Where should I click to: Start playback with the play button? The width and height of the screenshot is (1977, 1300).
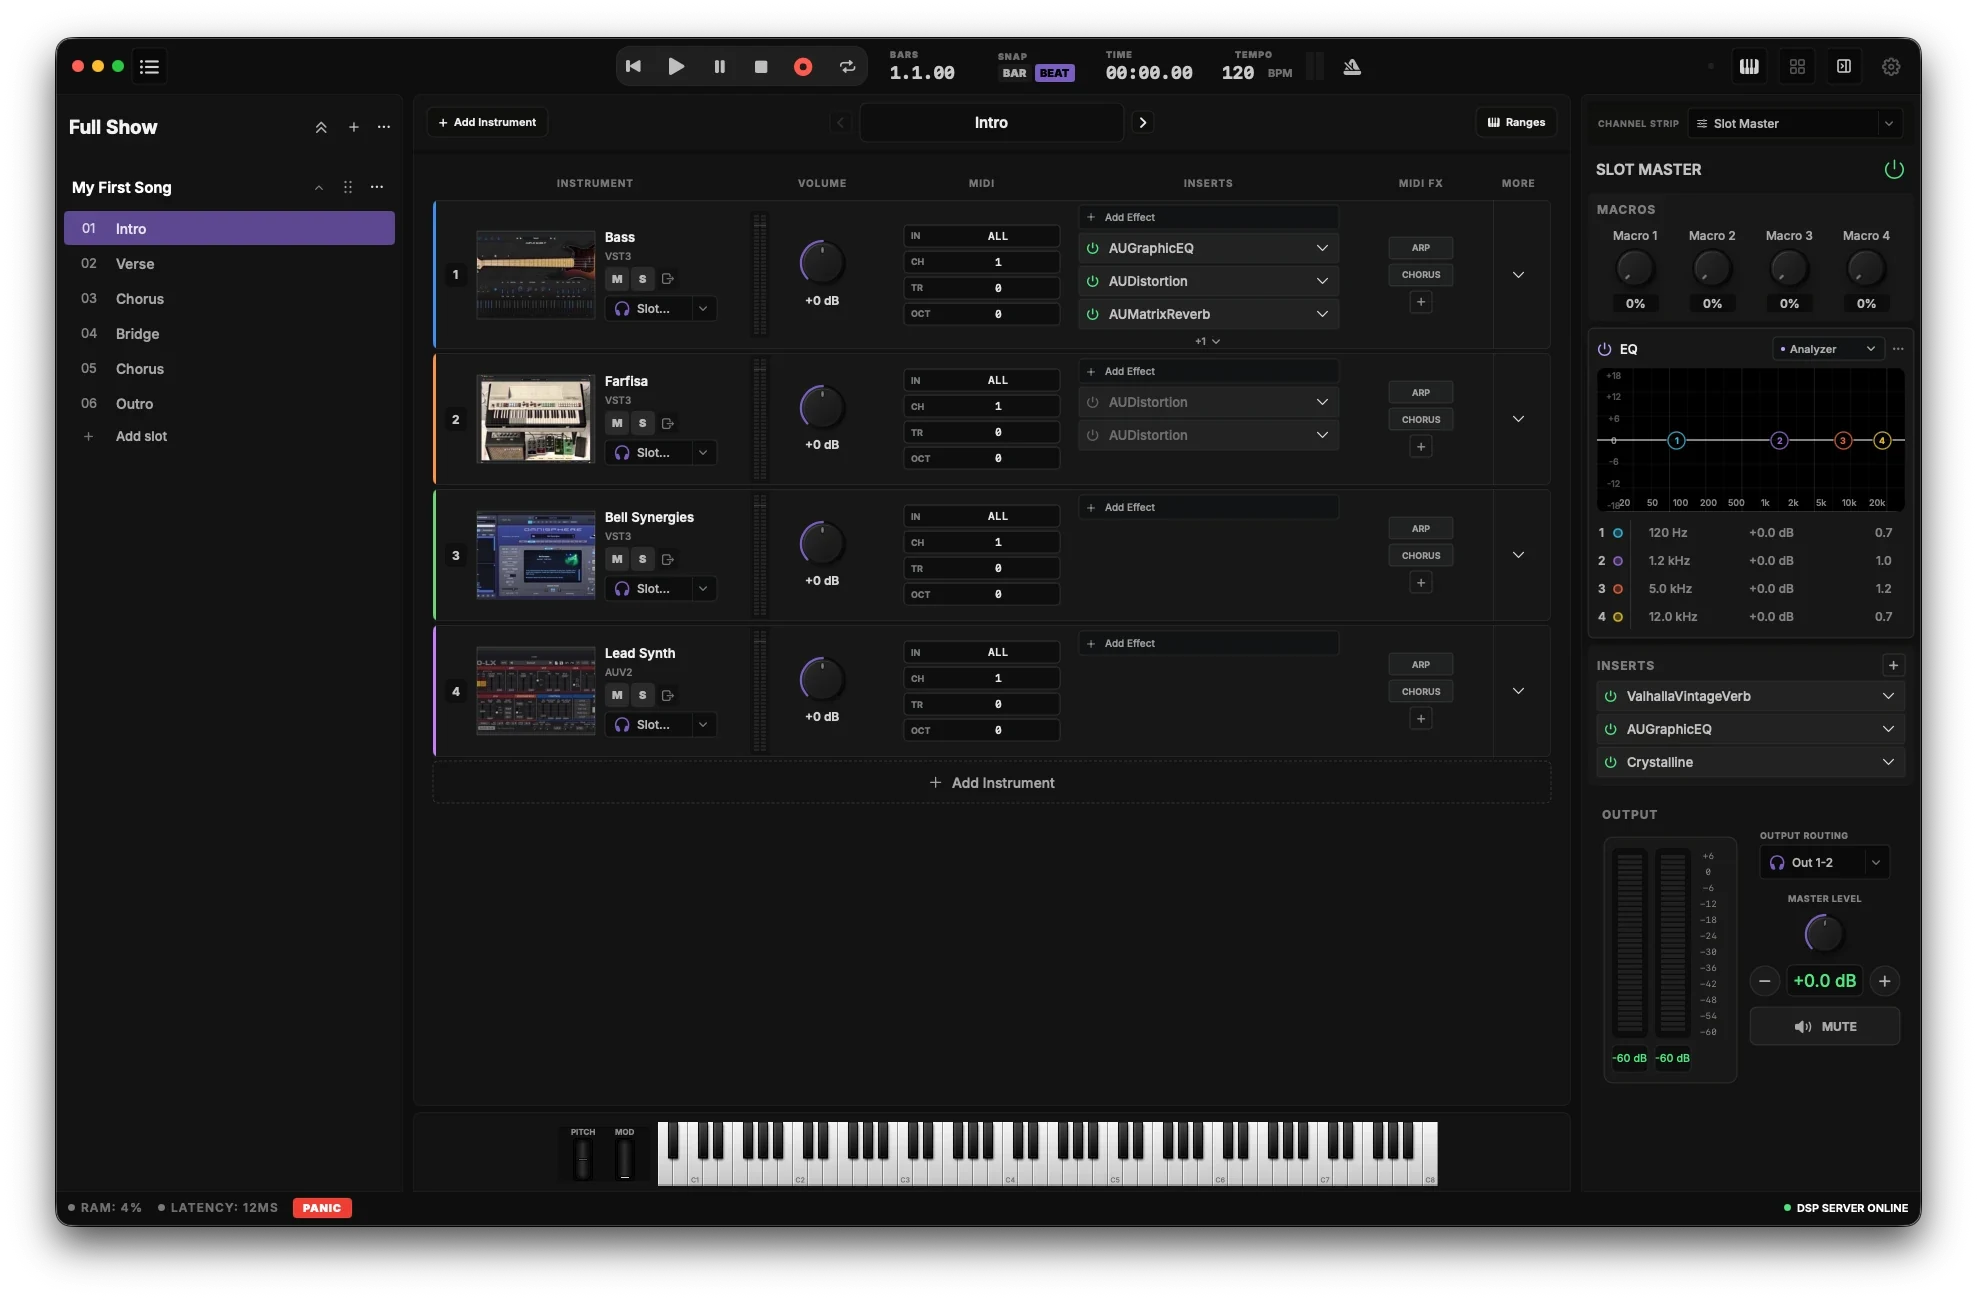pos(676,67)
